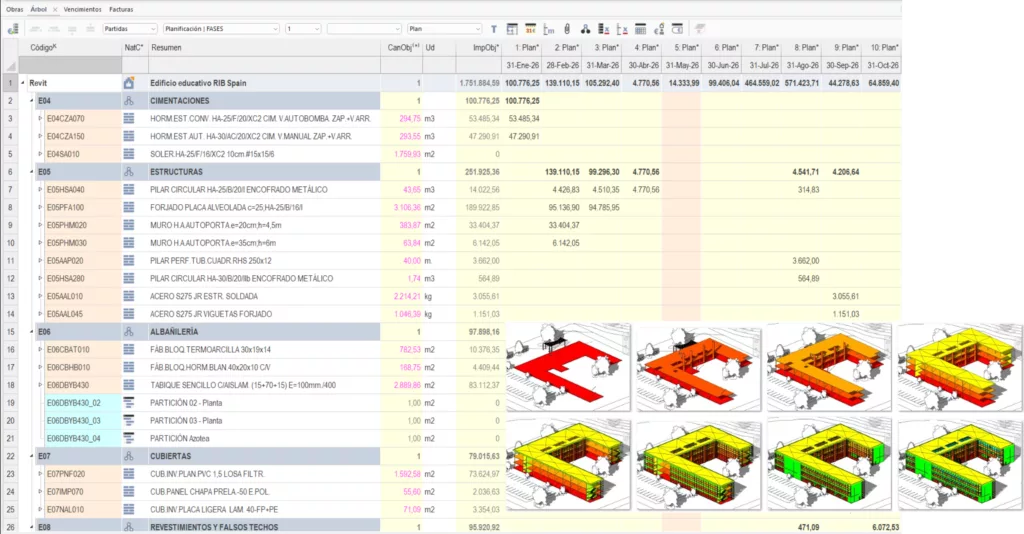Screen dimensions: 1024x534
Task: Click the item icon for E06CBAT010
Action: click(x=129, y=349)
